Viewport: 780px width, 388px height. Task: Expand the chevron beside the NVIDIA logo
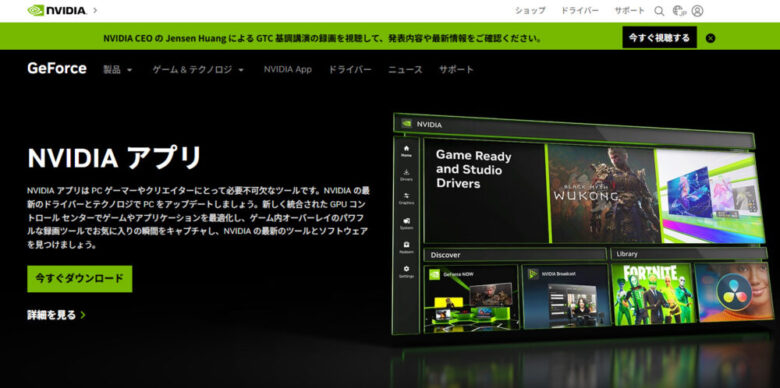point(95,10)
